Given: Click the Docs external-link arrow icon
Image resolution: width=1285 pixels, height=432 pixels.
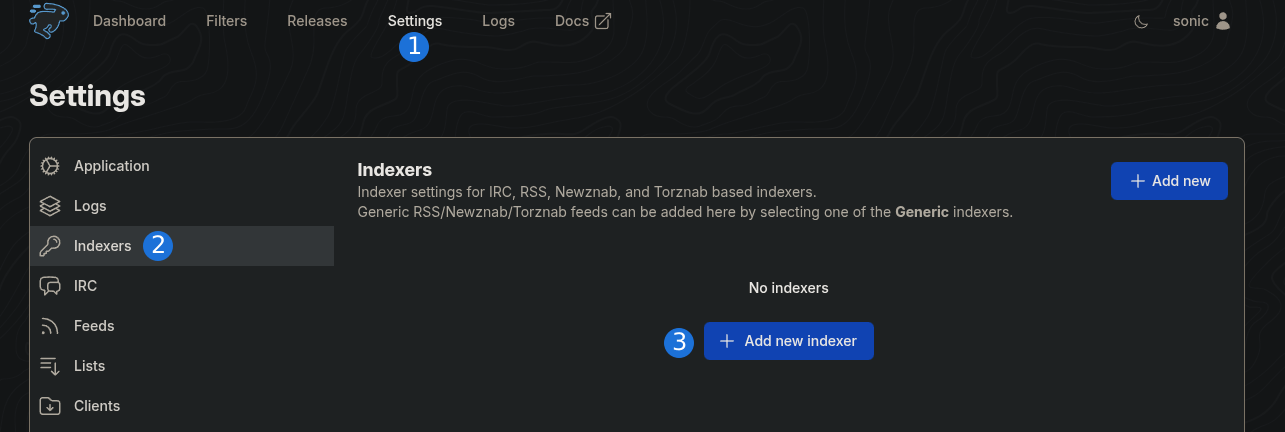Looking at the screenshot, I should tap(603, 21).
